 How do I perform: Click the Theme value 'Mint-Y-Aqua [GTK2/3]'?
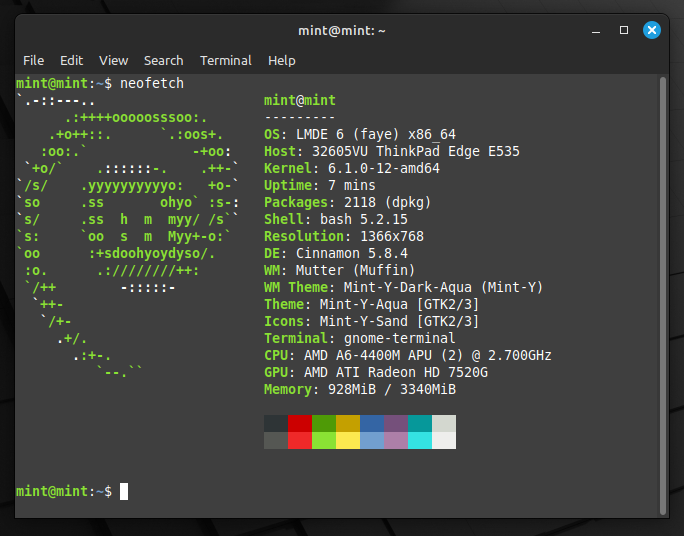(400, 304)
